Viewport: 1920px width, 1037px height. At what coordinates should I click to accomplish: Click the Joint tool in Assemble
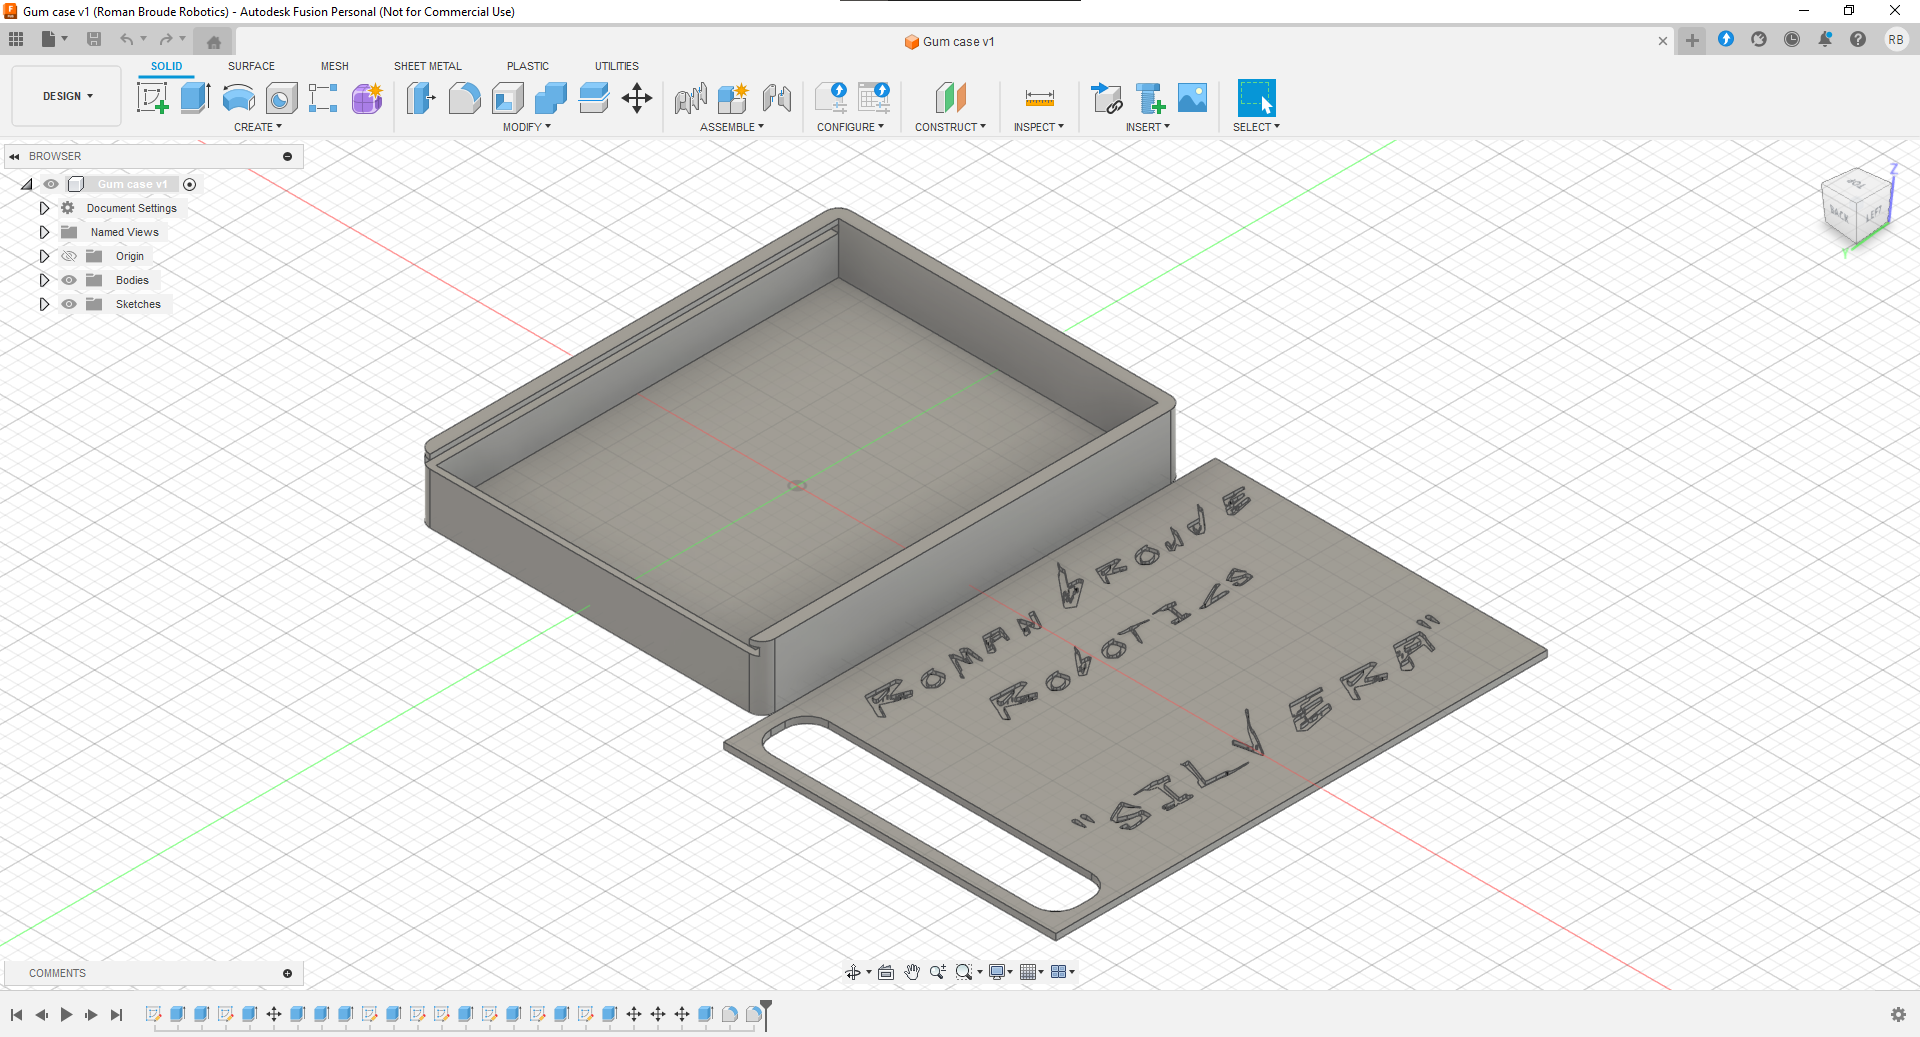tap(776, 98)
